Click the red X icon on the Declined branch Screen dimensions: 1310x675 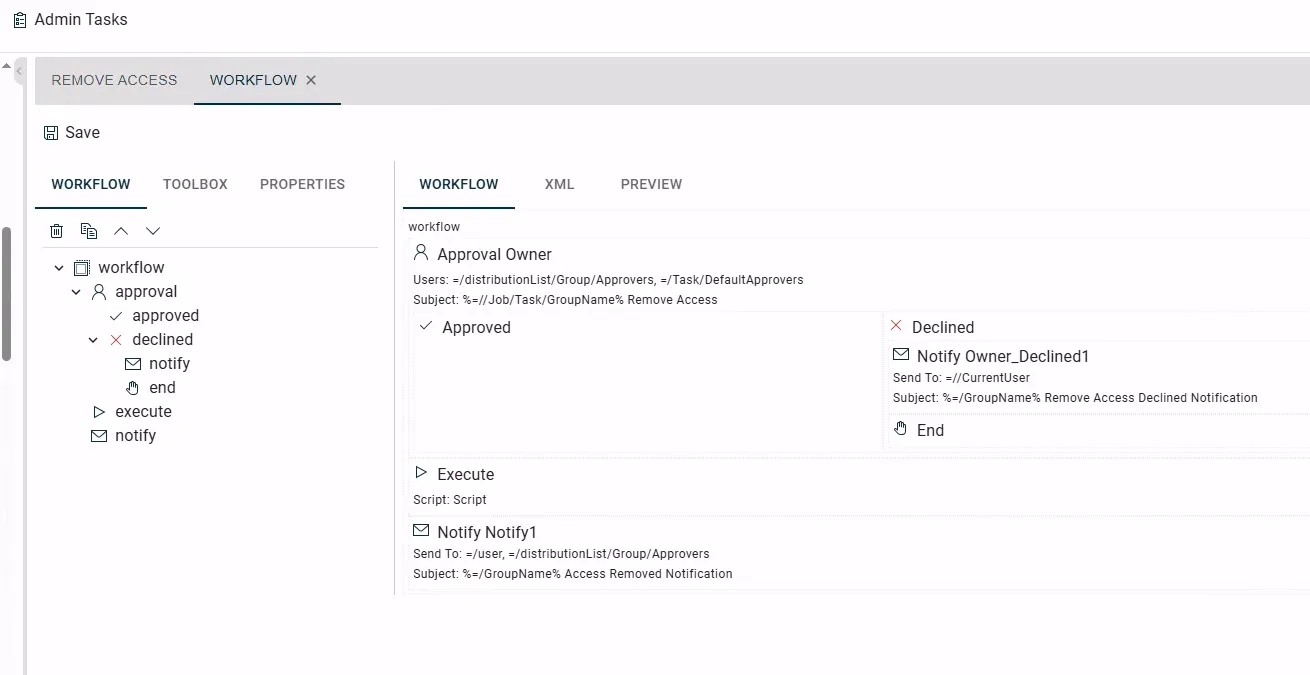coord(896,326)
